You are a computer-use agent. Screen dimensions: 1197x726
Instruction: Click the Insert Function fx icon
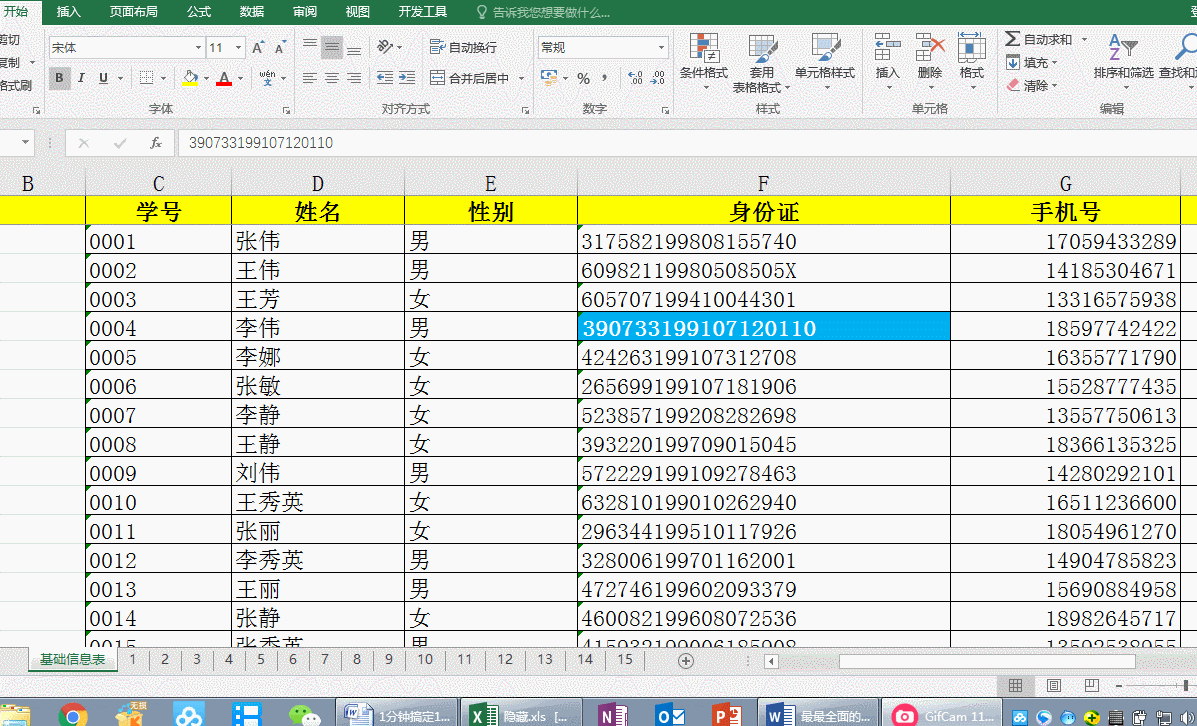(x=155, y=143)
